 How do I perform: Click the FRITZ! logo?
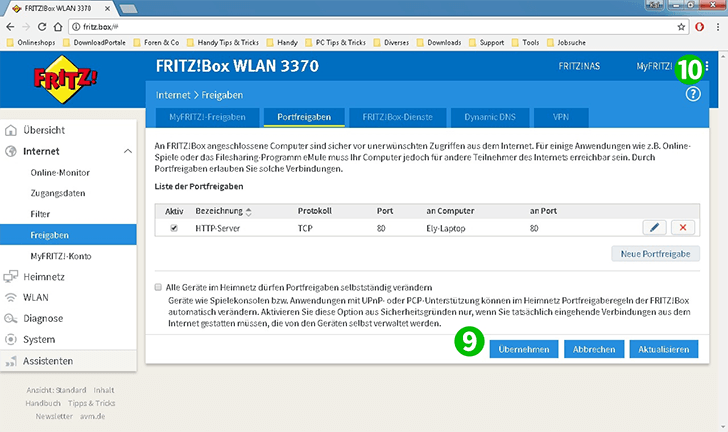click(65, 79)
